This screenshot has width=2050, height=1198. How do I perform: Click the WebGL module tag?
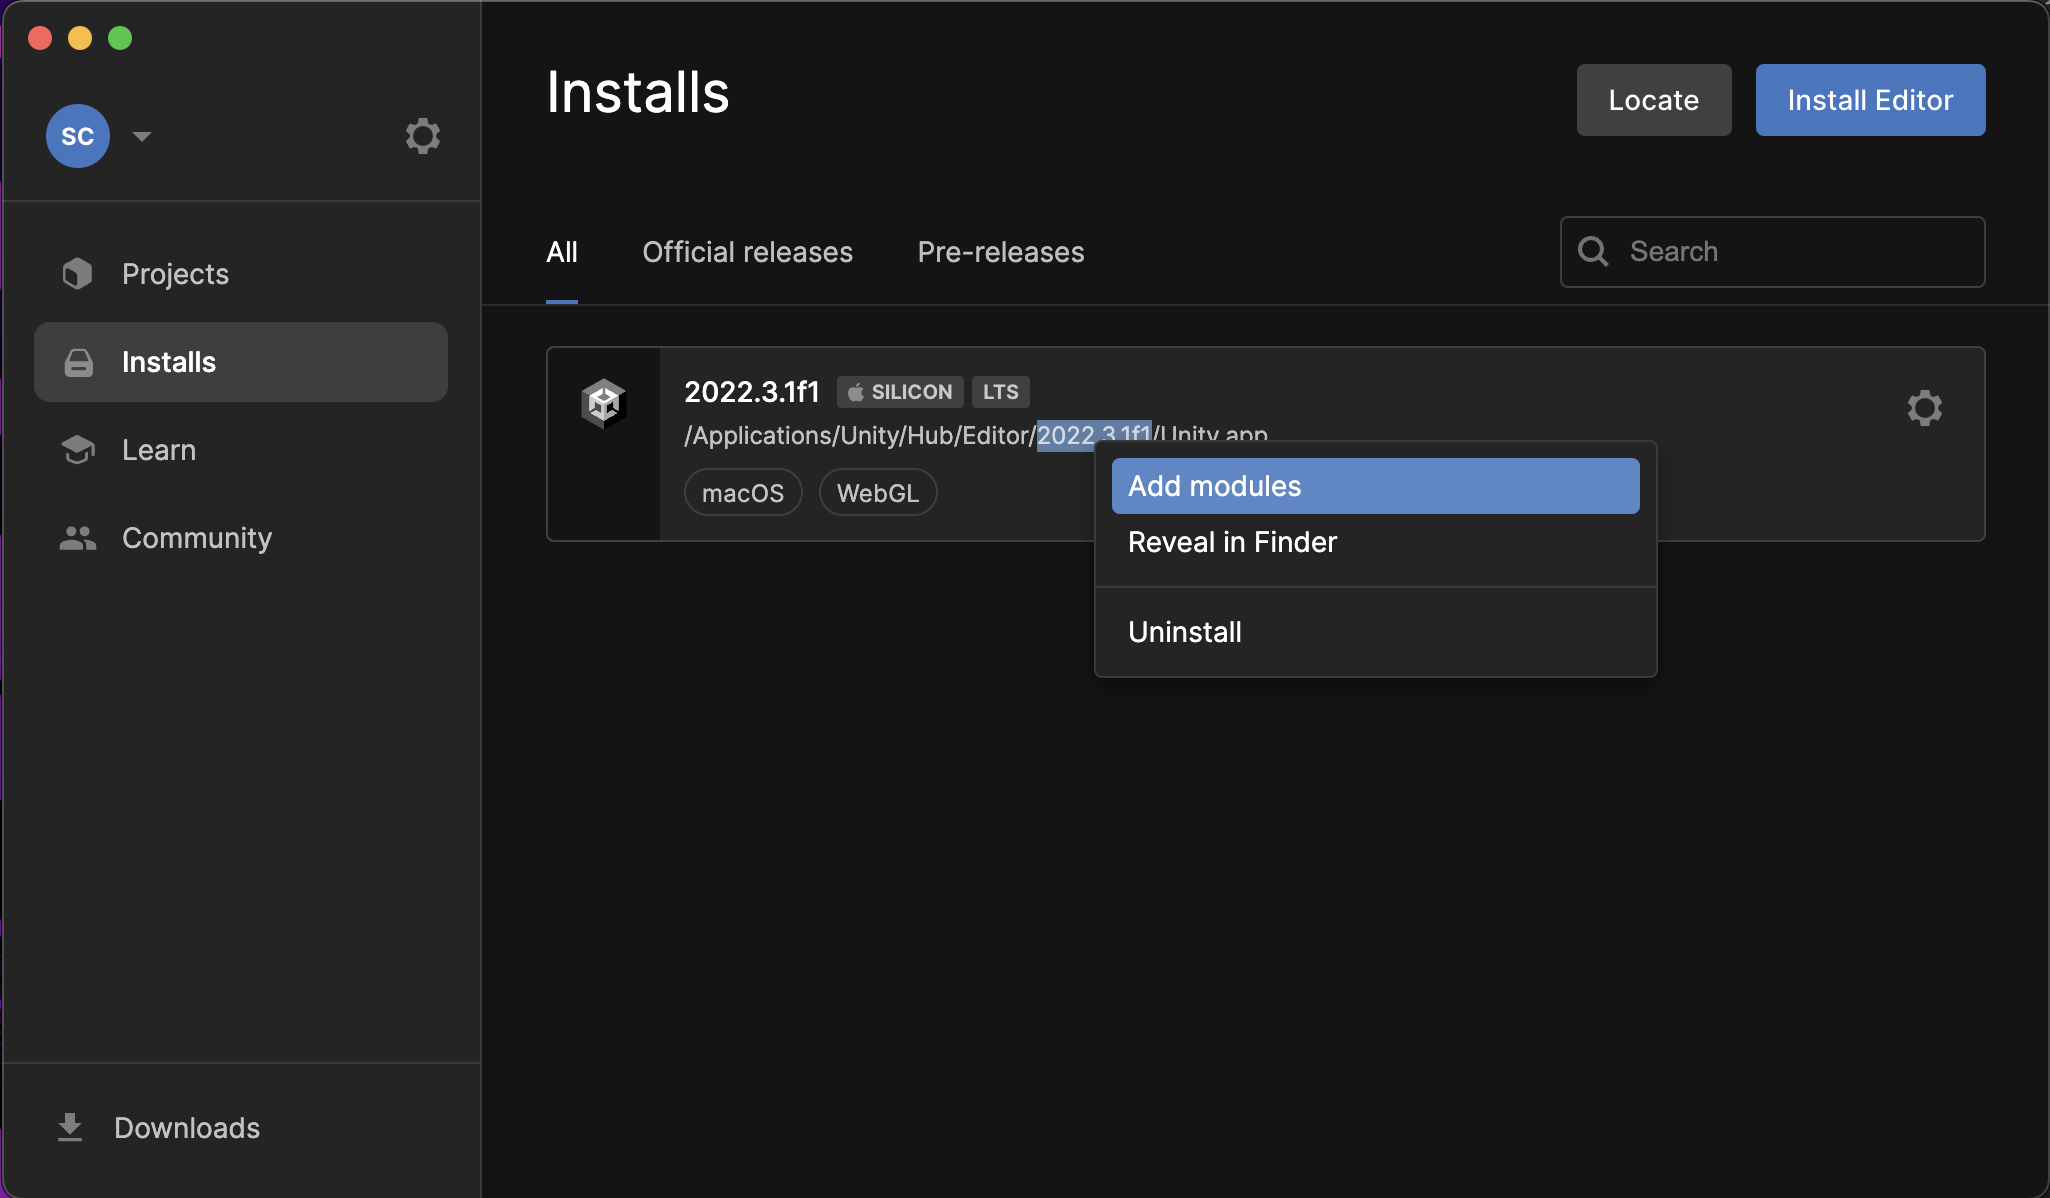point(877,493)
